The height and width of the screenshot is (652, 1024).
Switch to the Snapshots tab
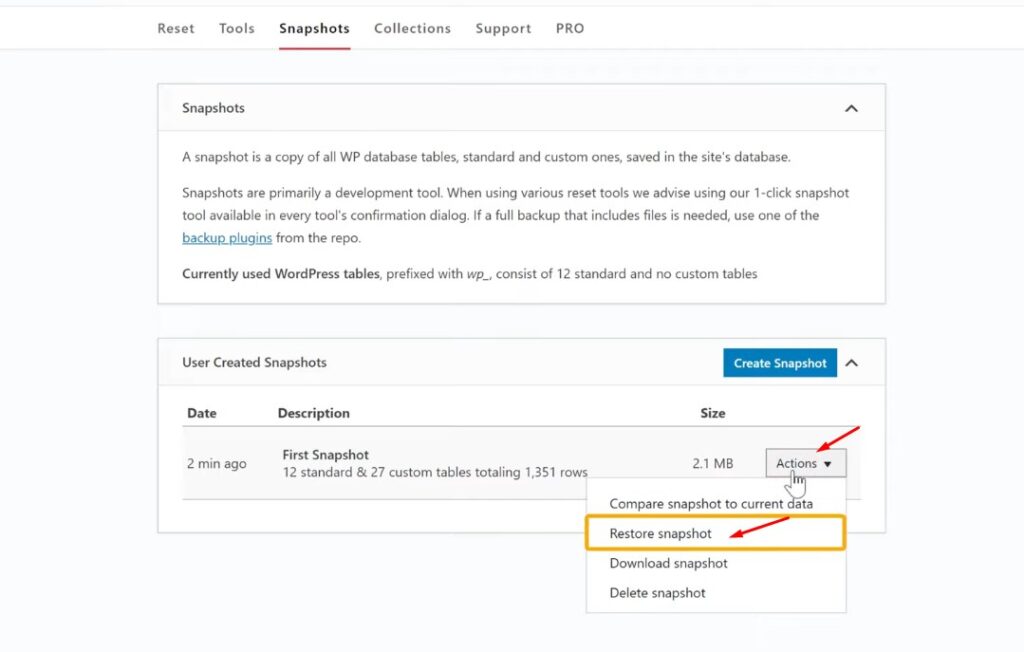314,28
